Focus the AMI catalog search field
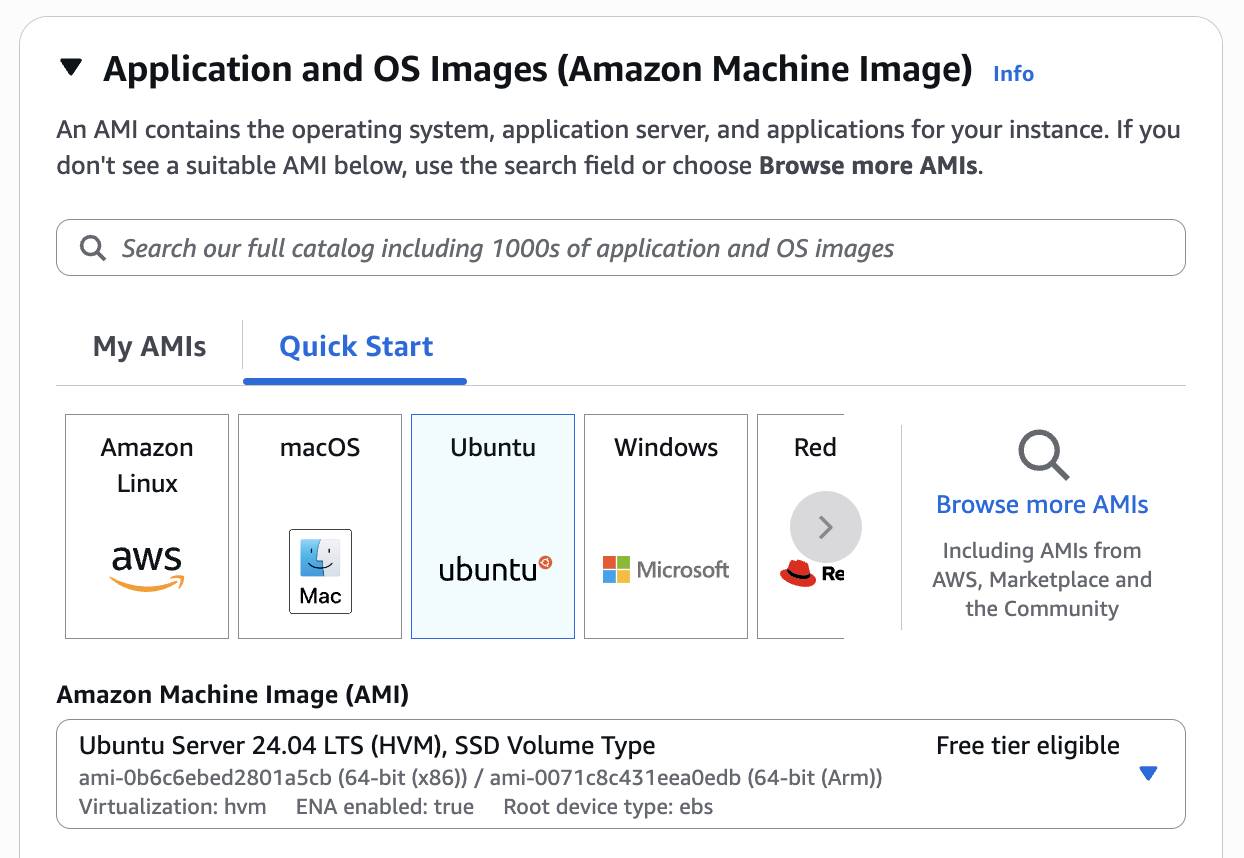 point(620,248)
